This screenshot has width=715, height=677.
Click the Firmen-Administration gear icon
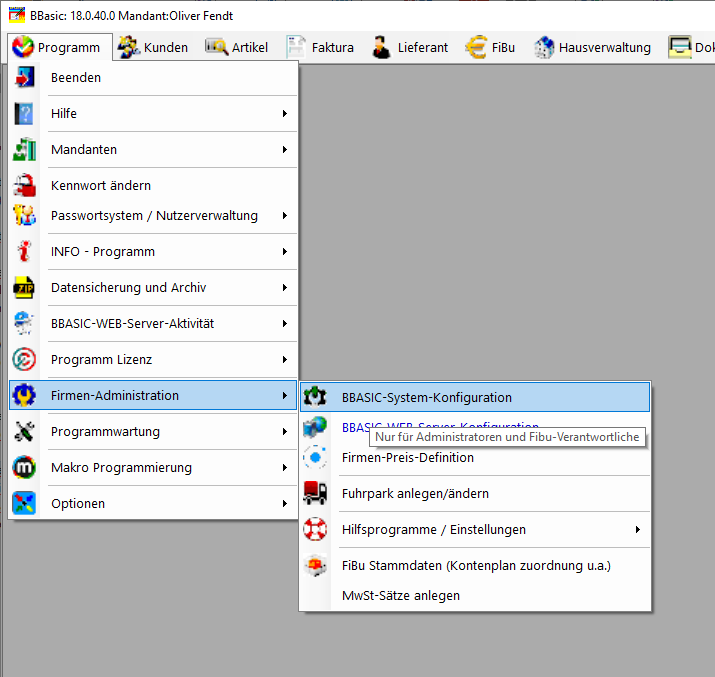click(24, 396)
